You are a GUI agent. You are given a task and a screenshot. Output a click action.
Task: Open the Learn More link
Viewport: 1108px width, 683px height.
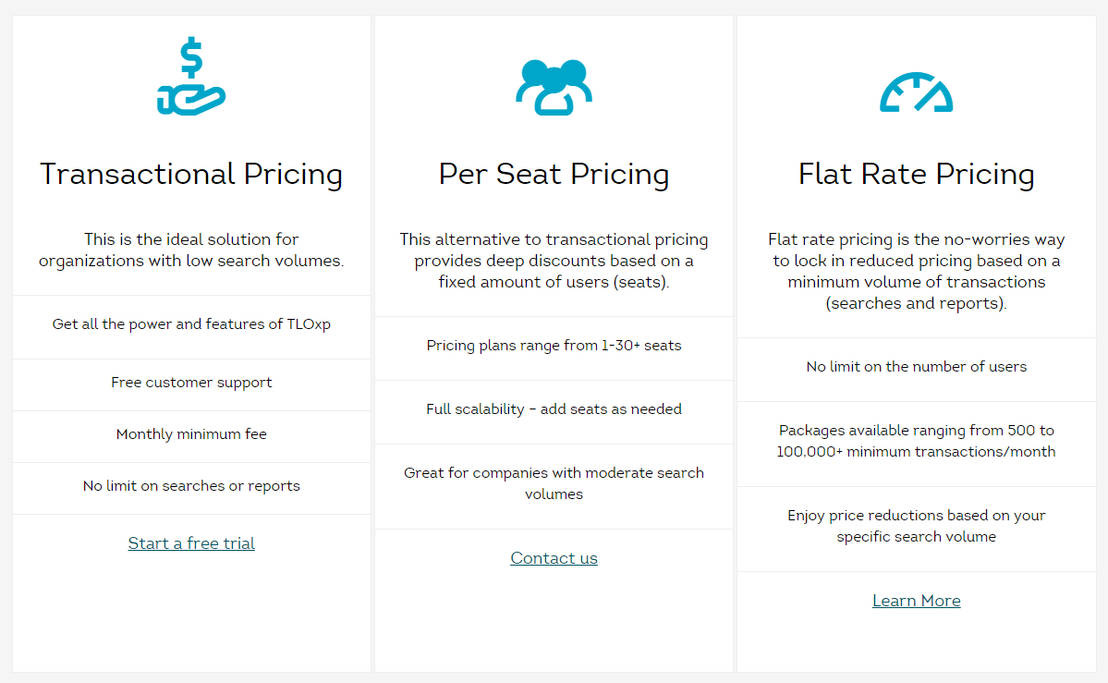[x=916, y=600]
